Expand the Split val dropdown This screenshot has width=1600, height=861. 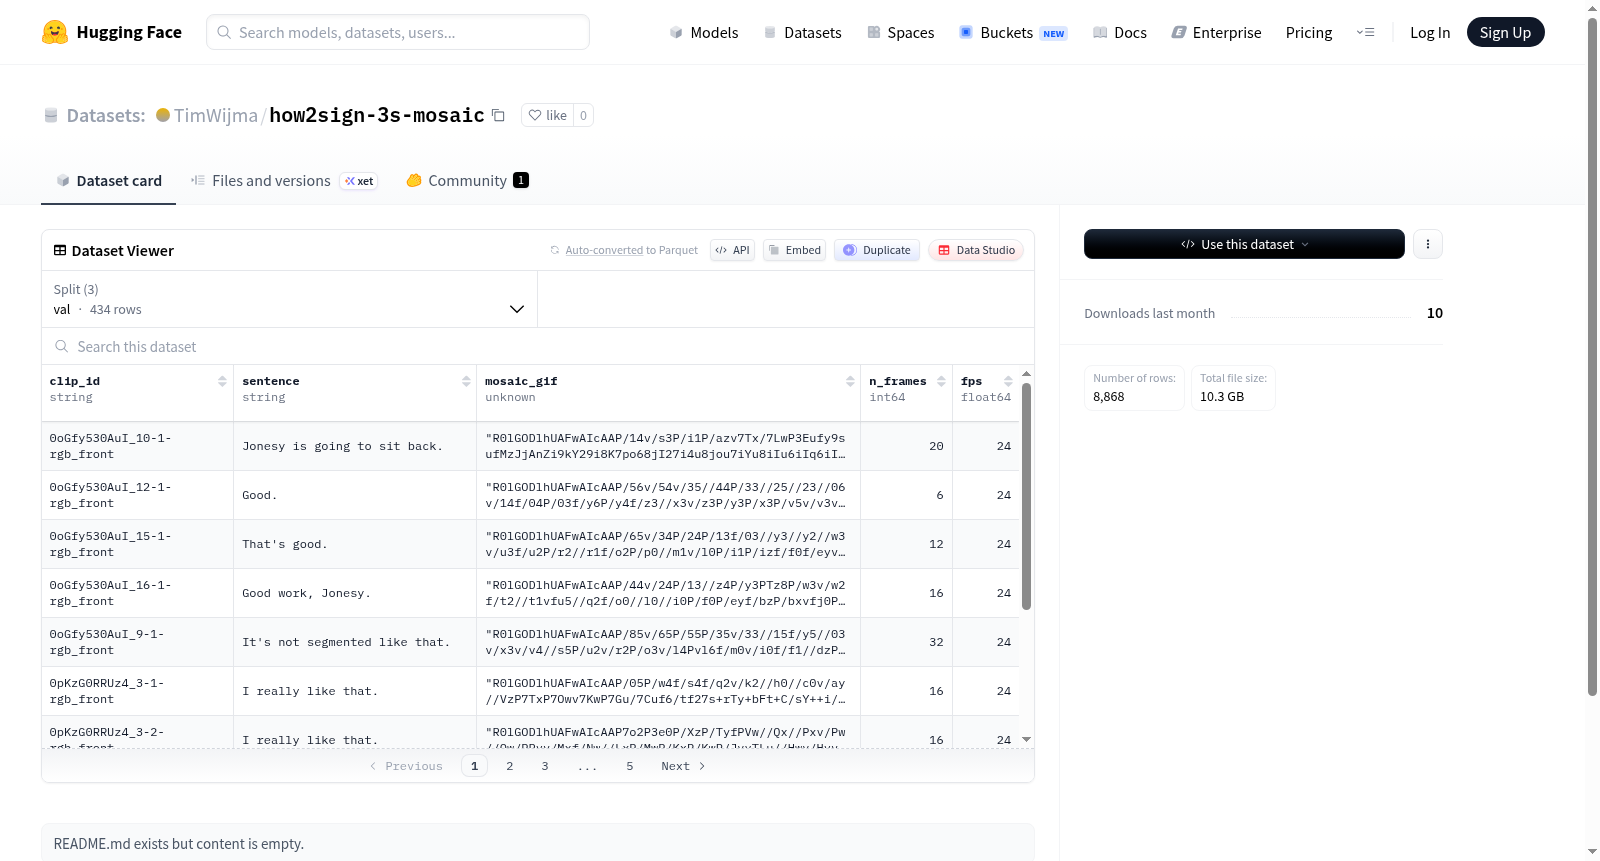(289, 299)
